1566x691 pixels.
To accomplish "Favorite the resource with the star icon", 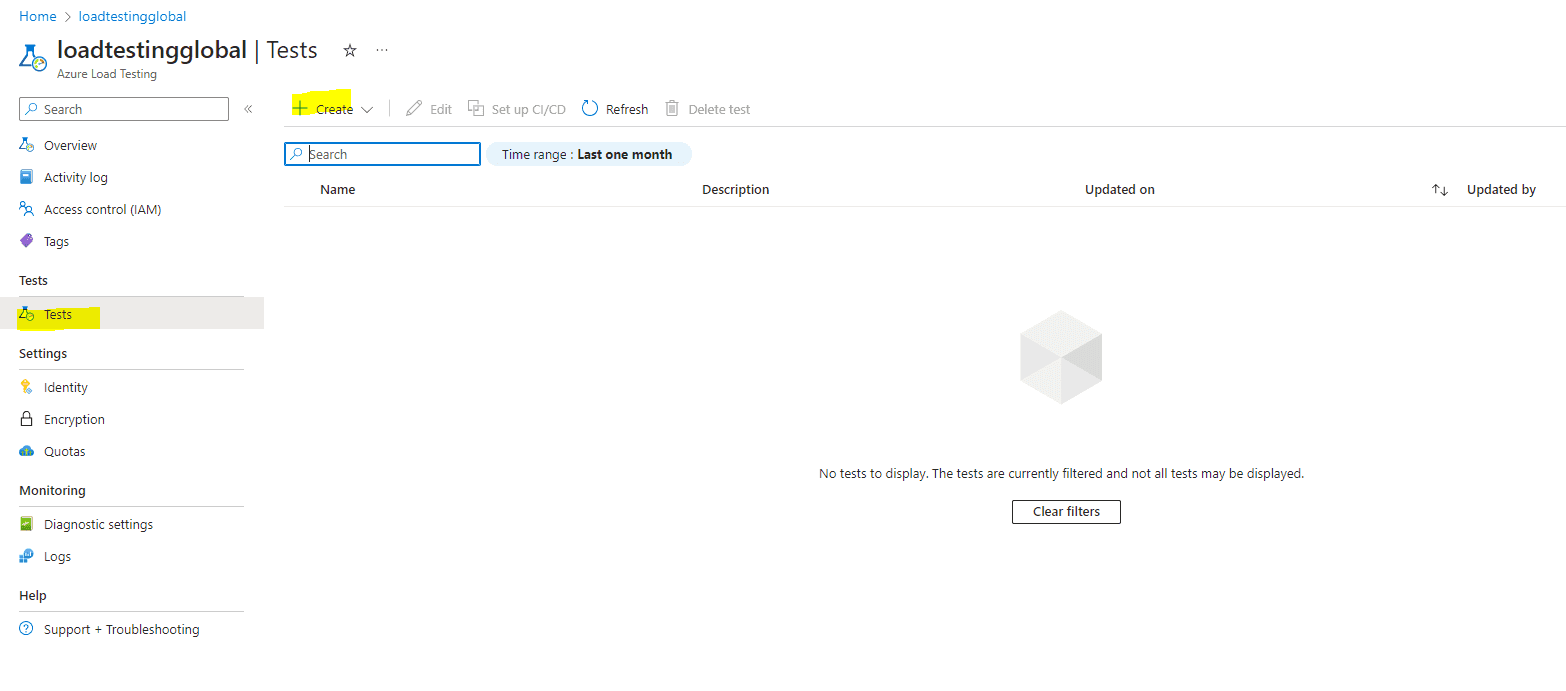I will click(350, 50).
